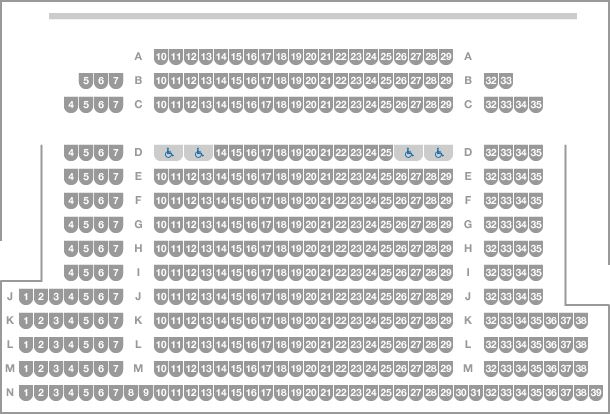Viewport: 610px width, 414px height.
Task: Select seat K3
Action: coord(56,321)
